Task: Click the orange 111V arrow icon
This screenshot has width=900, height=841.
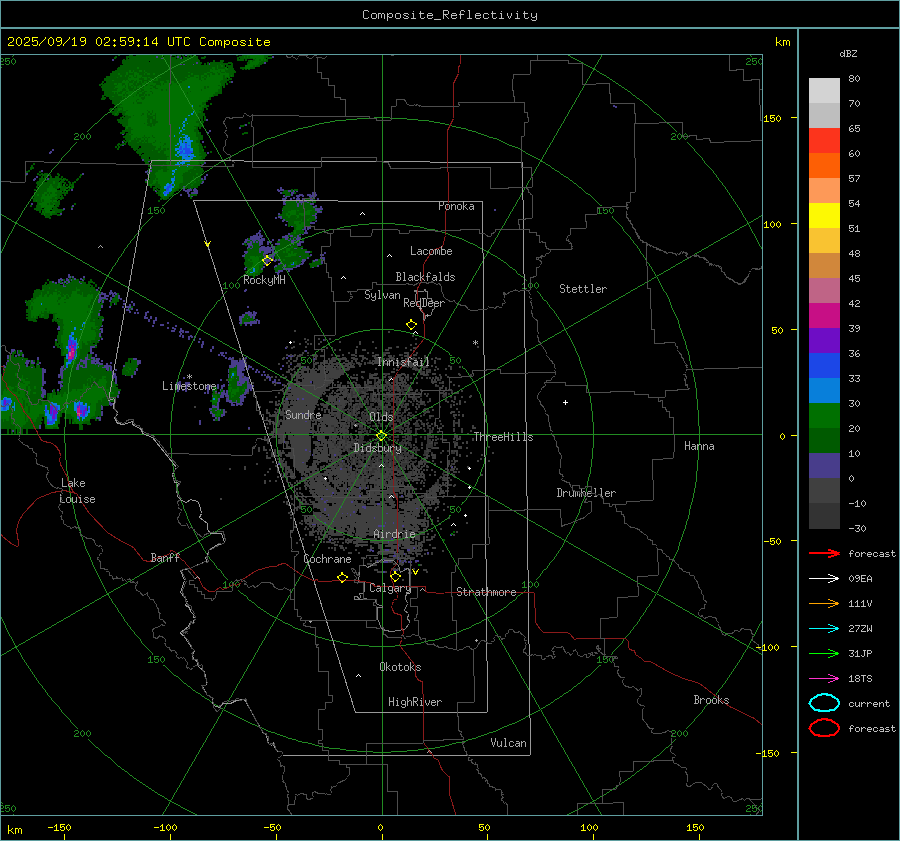Action: click(823, 603)
